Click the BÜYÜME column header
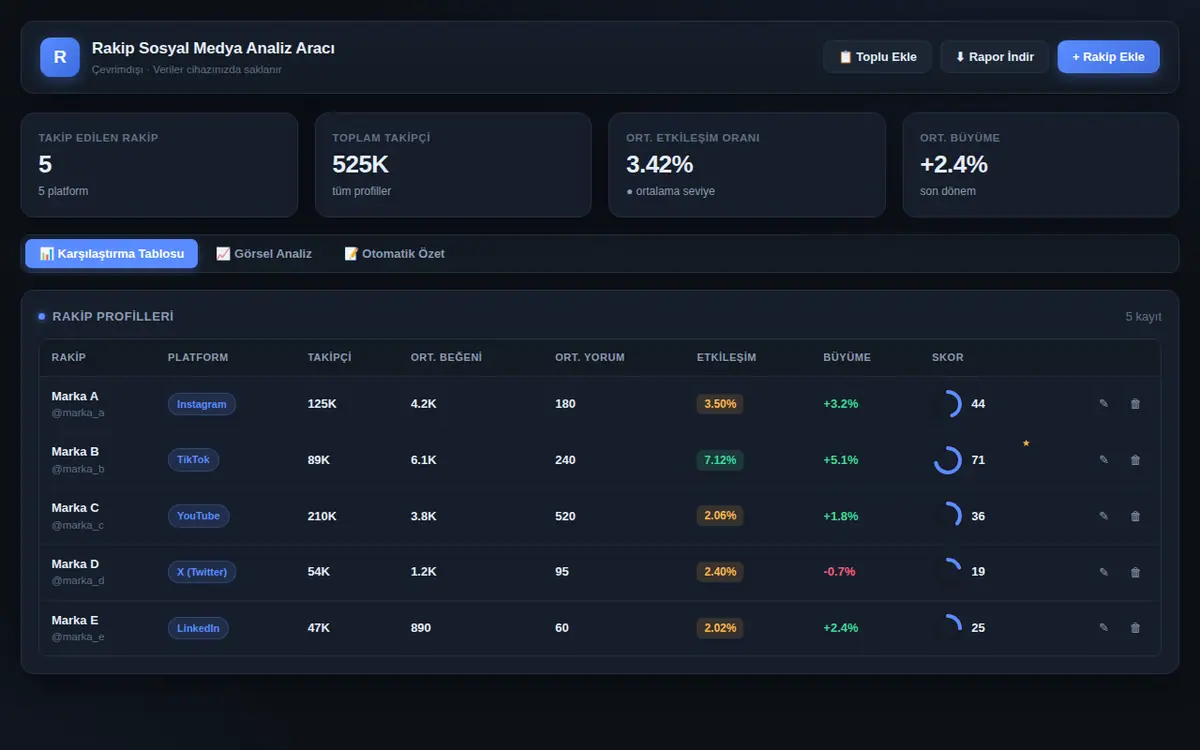 pos(847,358)
